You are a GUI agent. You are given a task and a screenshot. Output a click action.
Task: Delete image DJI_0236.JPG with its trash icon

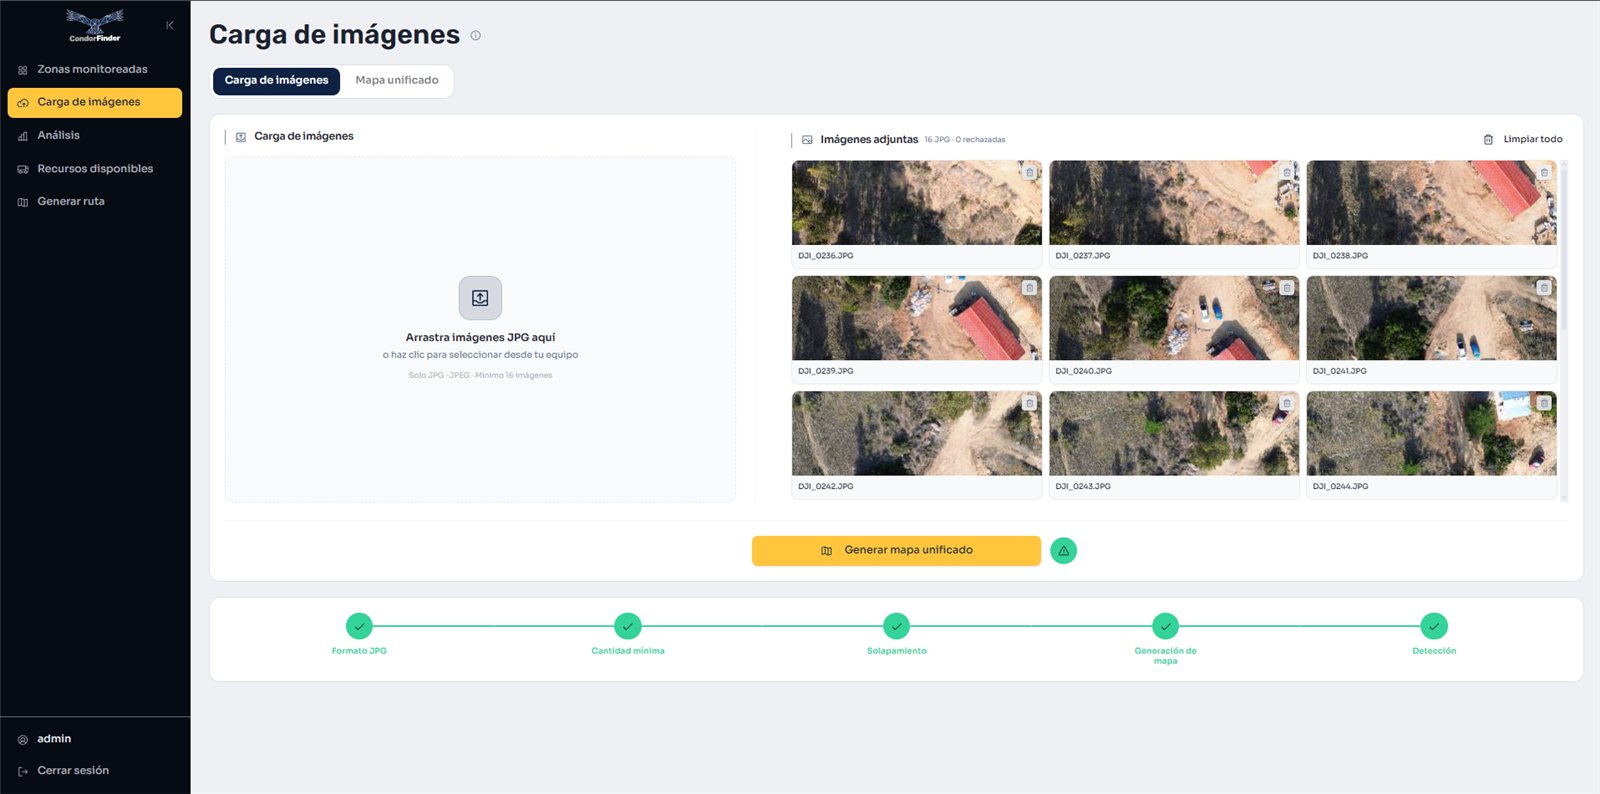(1030, 173)
